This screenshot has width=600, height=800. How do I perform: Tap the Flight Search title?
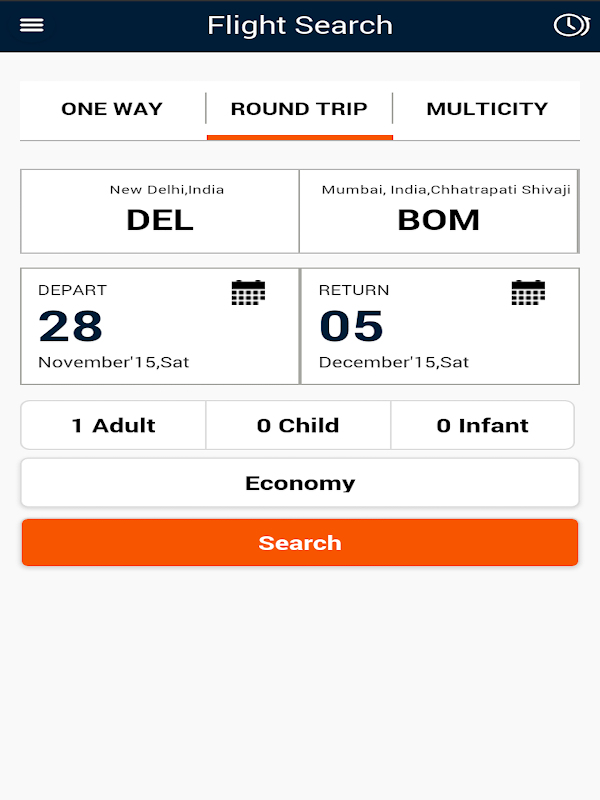(300, 26)
